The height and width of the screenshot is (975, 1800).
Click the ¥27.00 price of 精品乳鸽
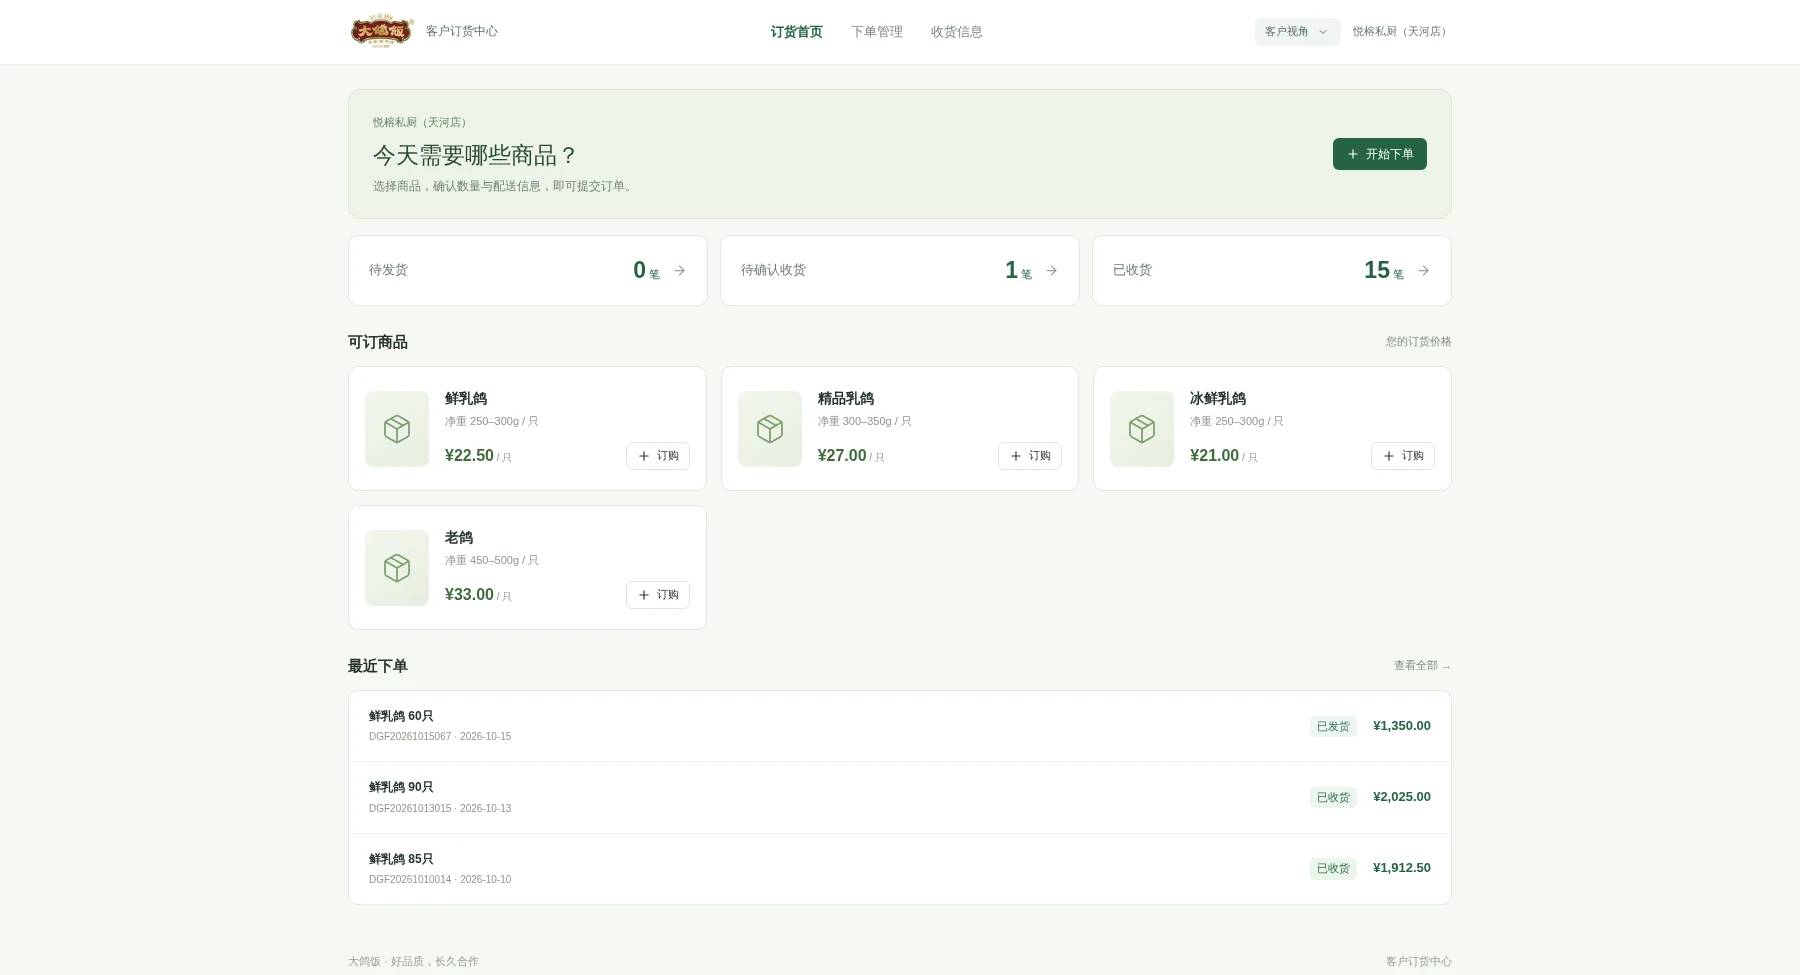point(842,456)
